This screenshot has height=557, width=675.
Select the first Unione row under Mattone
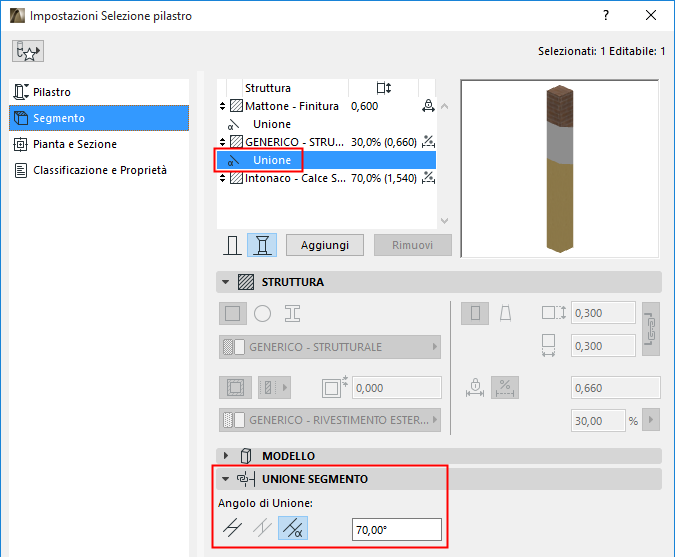[x=326, y=124]
